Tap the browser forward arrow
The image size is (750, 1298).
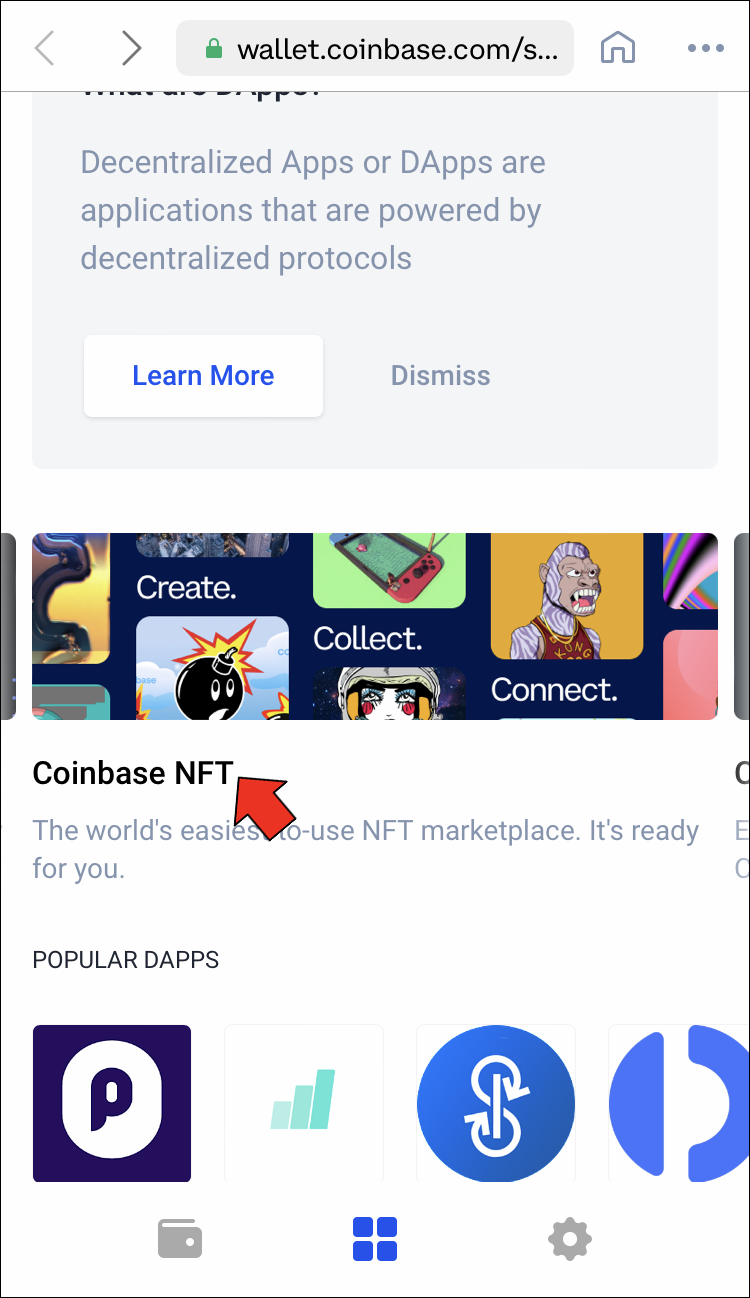(131, 47)
